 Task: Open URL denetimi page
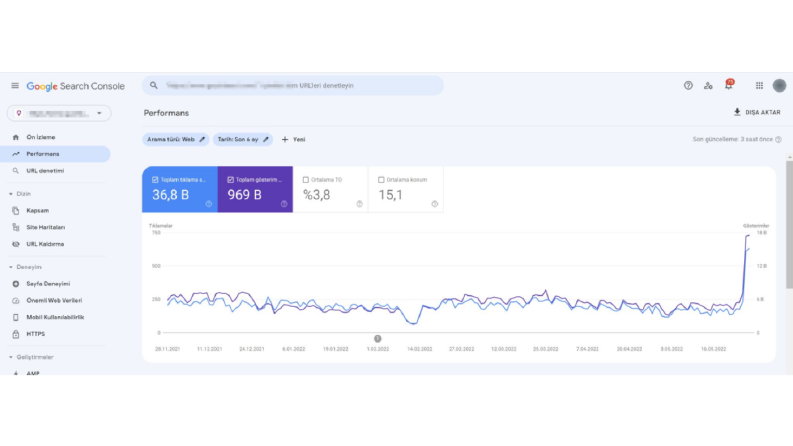coord(55,171)
